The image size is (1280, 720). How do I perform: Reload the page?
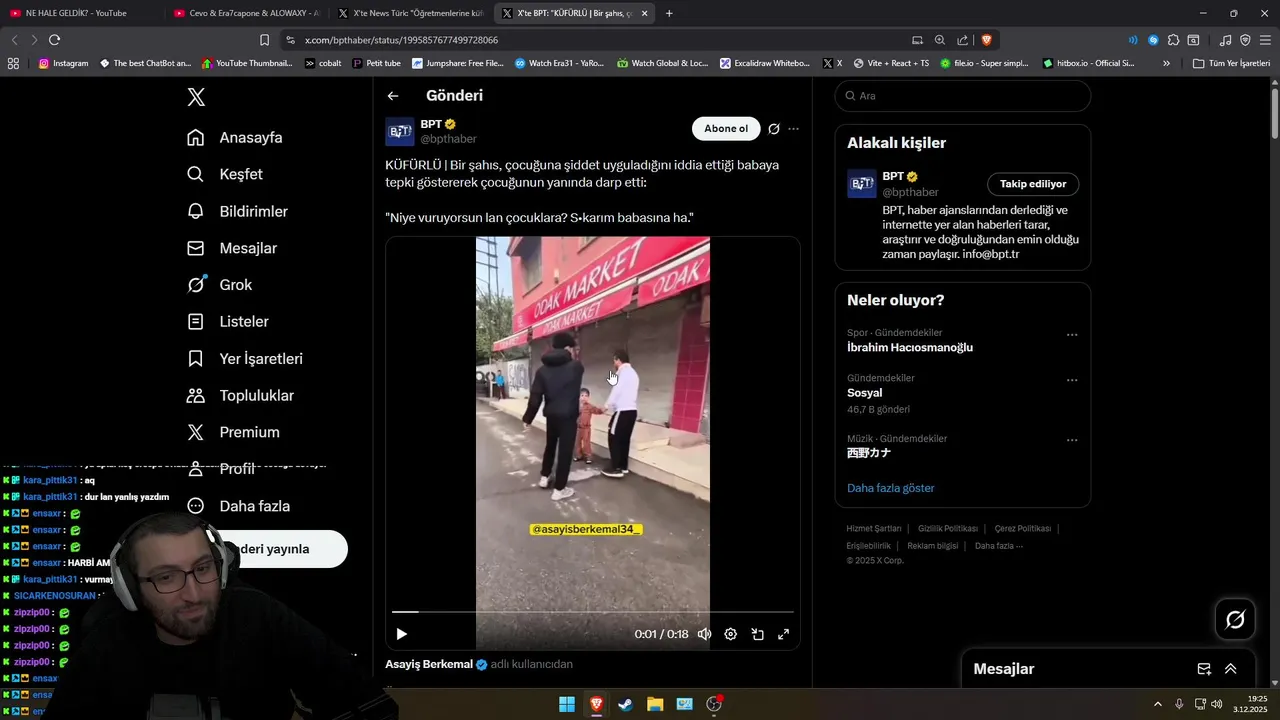pos(54,40)
